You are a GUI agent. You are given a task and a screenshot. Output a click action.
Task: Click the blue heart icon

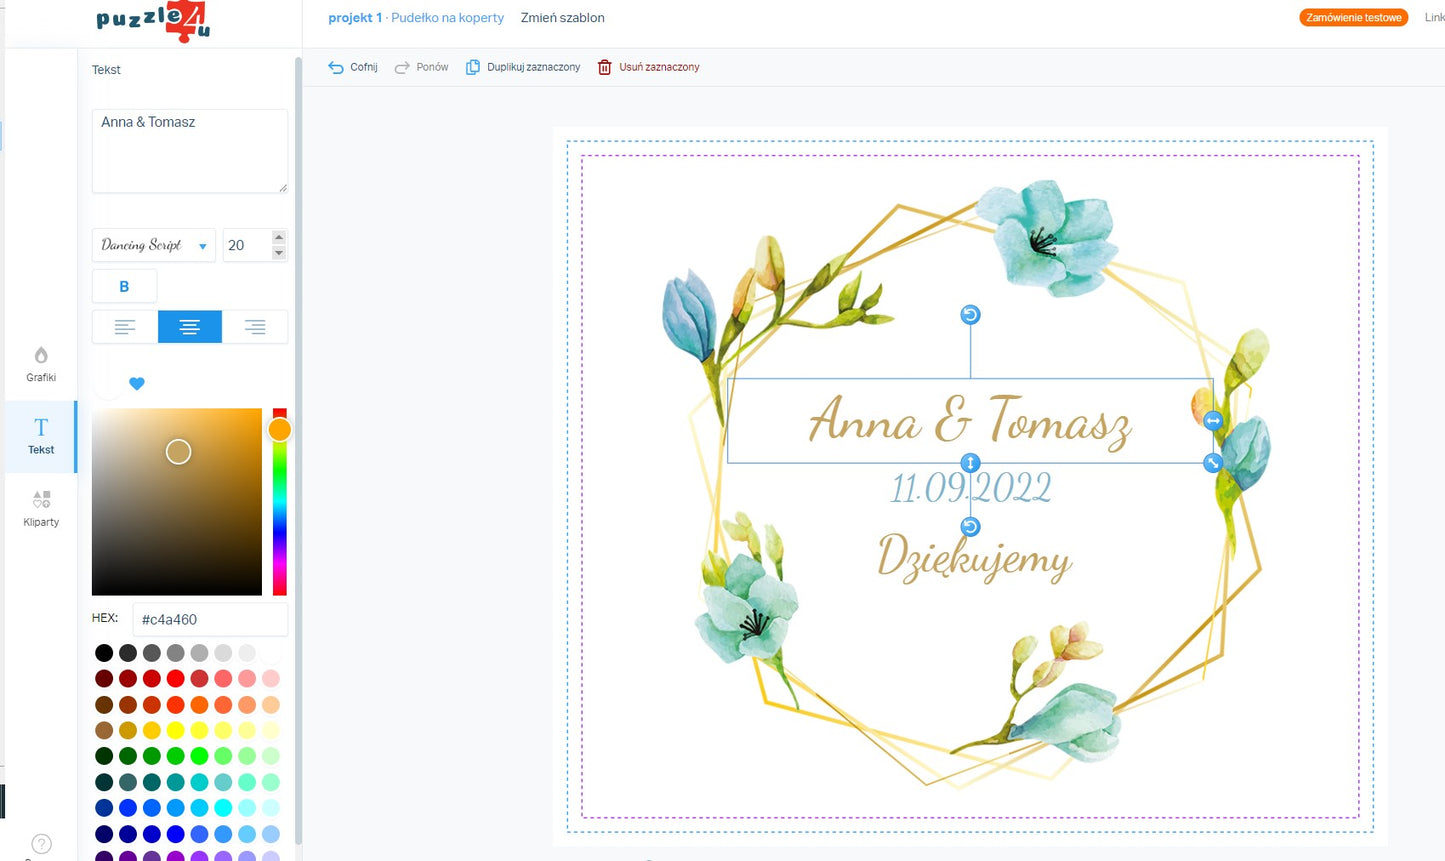137,384
